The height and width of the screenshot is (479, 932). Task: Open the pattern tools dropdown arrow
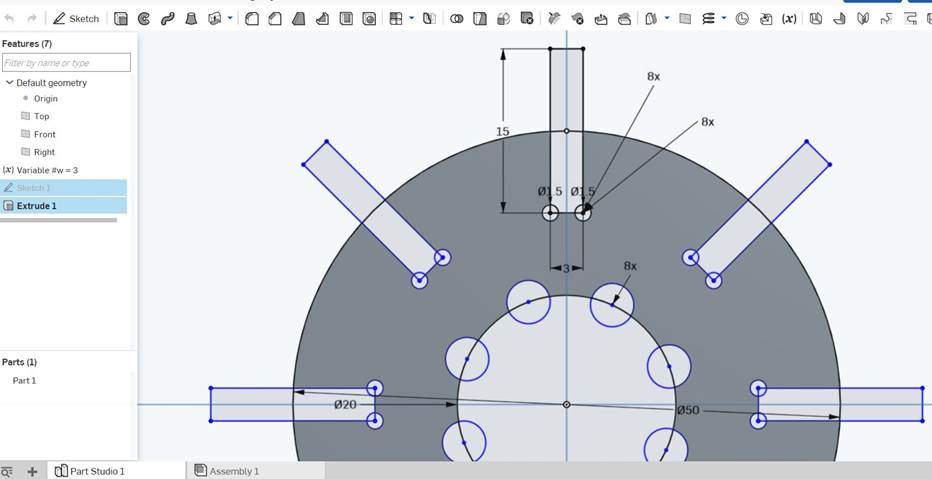click(x=412, y=18)
